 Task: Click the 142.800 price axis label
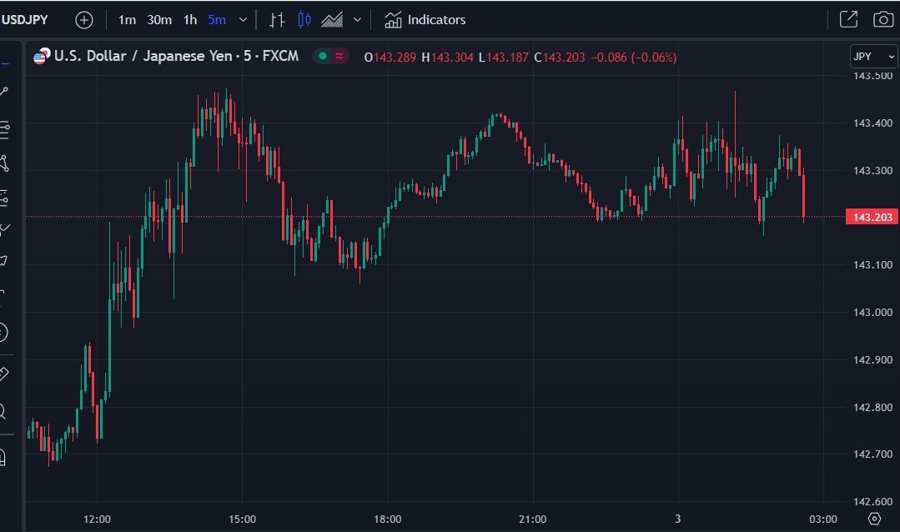coord(872,407)
